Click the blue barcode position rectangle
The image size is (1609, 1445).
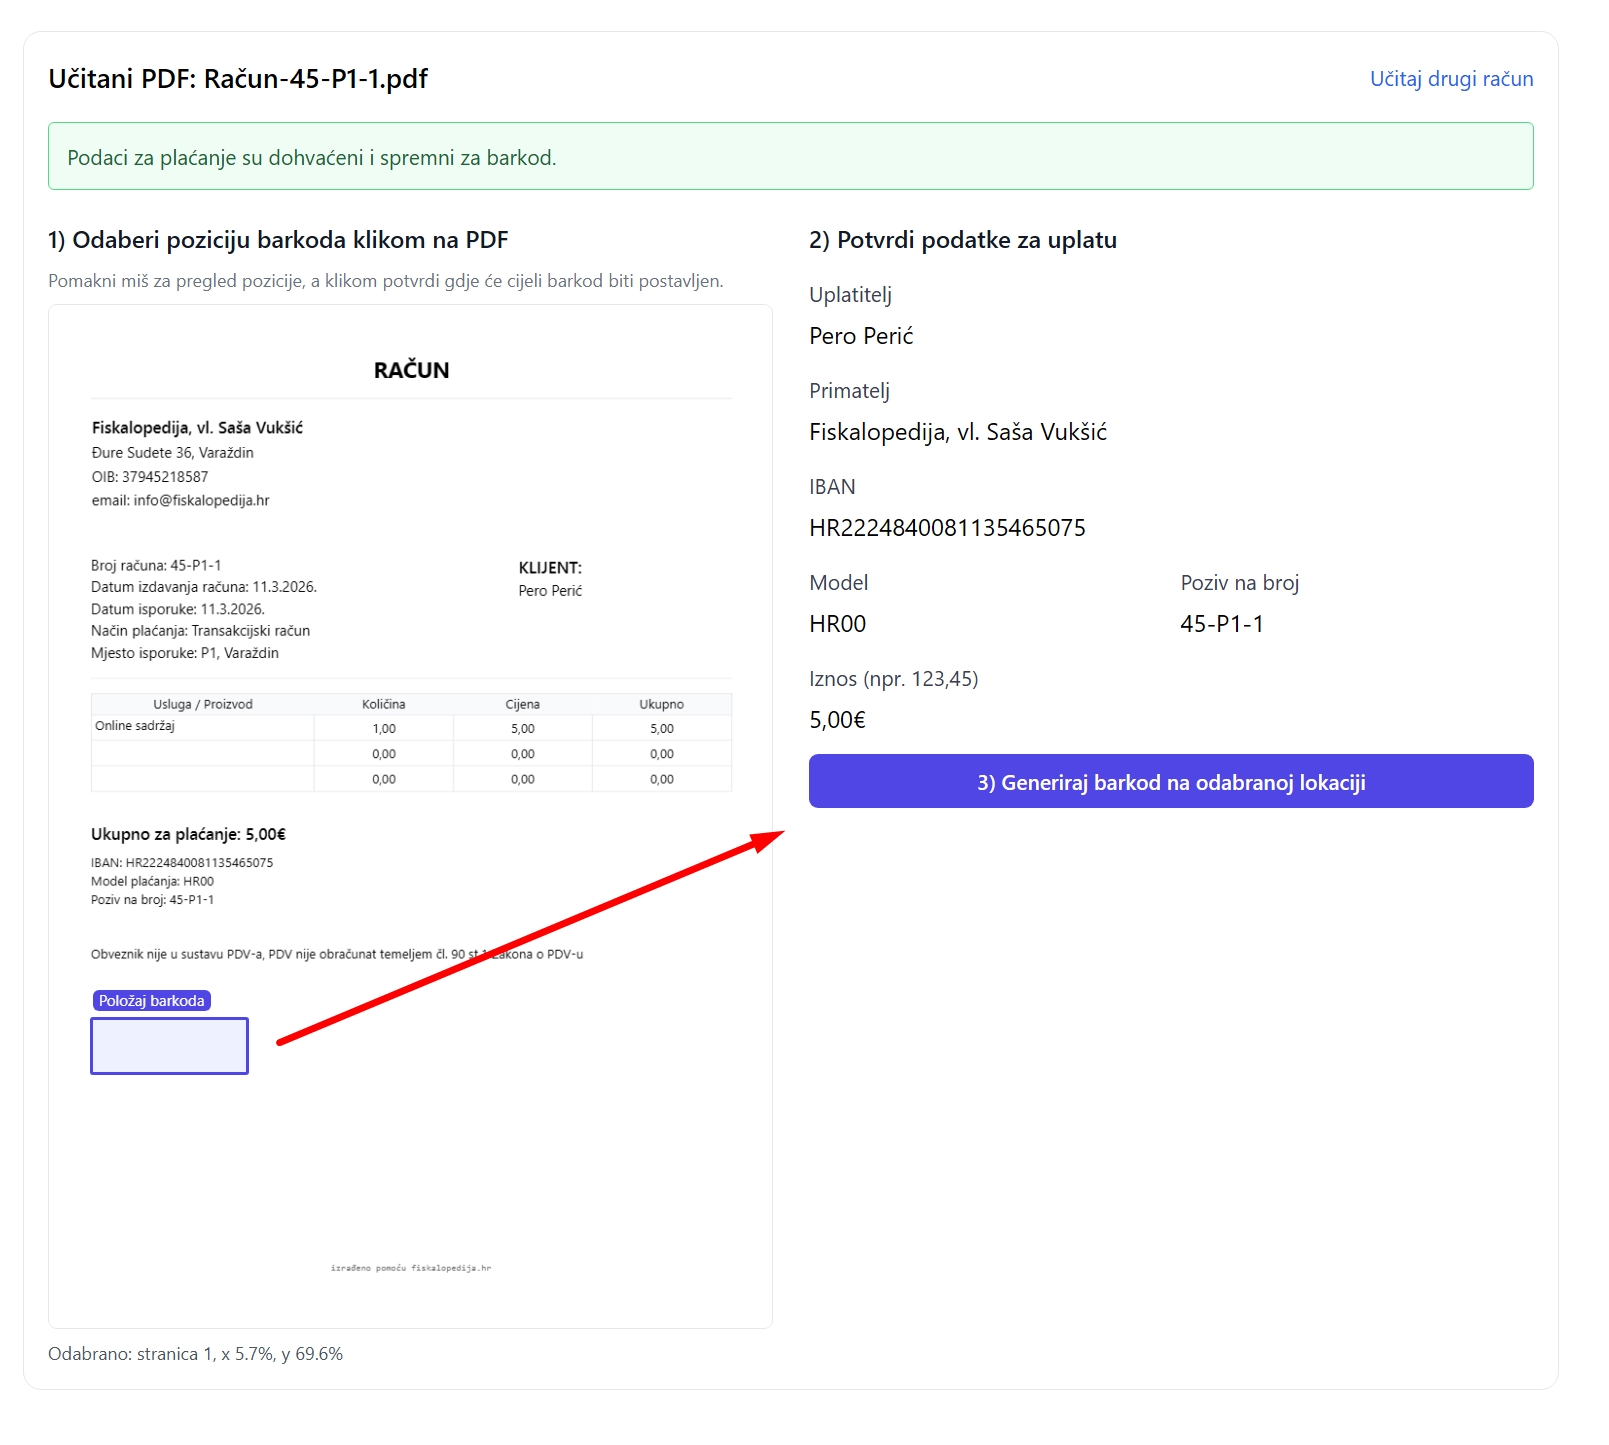point(169,1046)
